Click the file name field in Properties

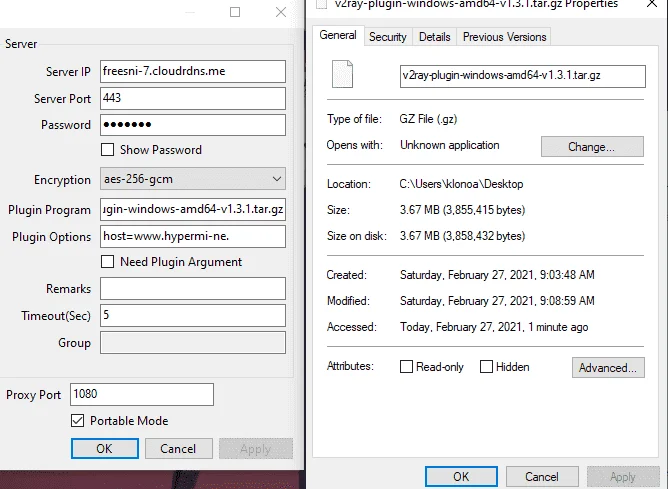coord(523,76)
